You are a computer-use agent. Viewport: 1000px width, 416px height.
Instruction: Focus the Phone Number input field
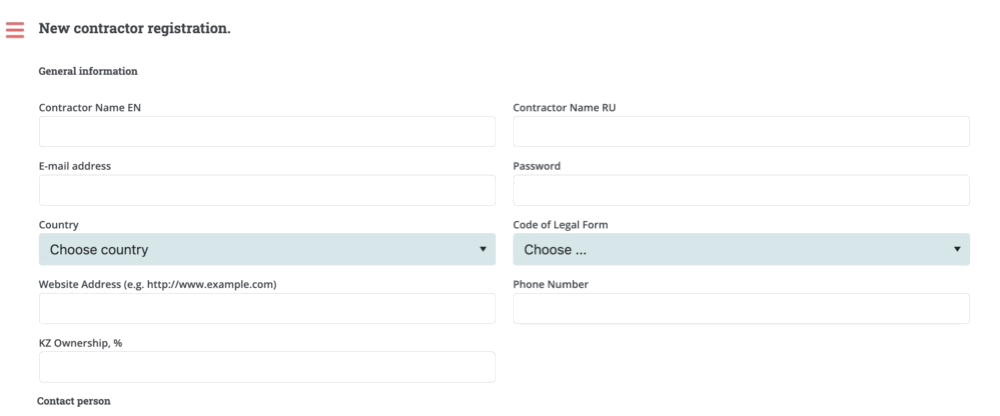(x=741, y=308)
